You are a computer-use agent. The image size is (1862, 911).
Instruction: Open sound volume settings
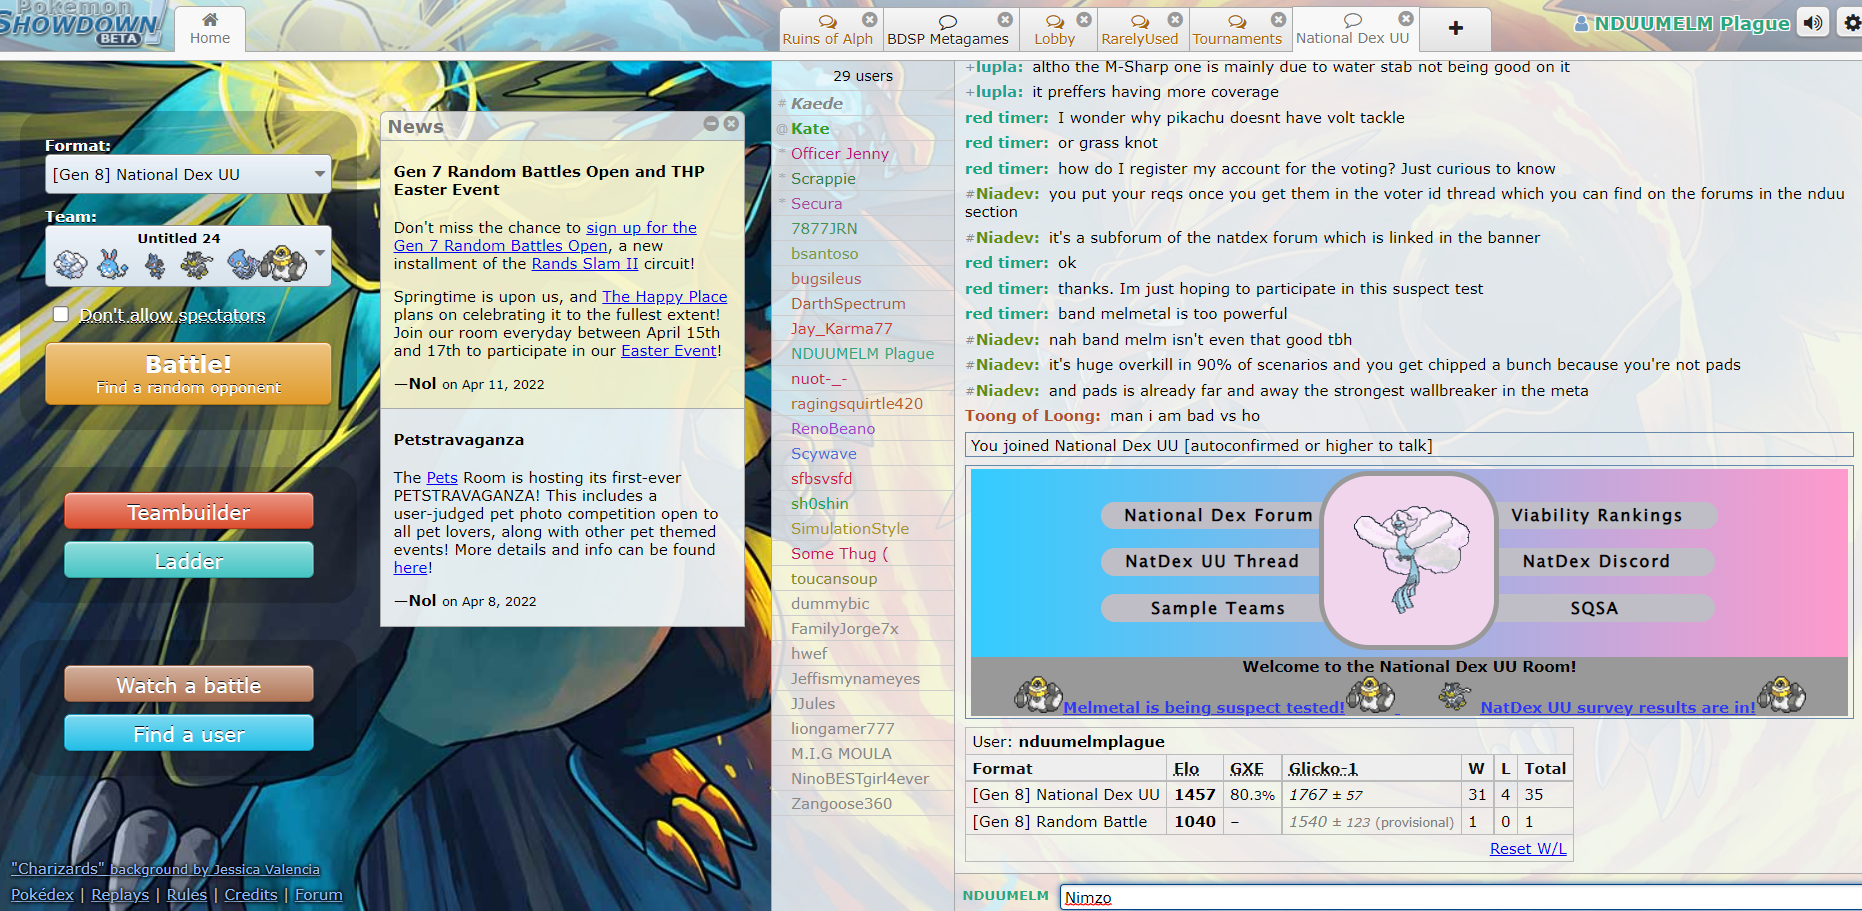click(1813, 23)
